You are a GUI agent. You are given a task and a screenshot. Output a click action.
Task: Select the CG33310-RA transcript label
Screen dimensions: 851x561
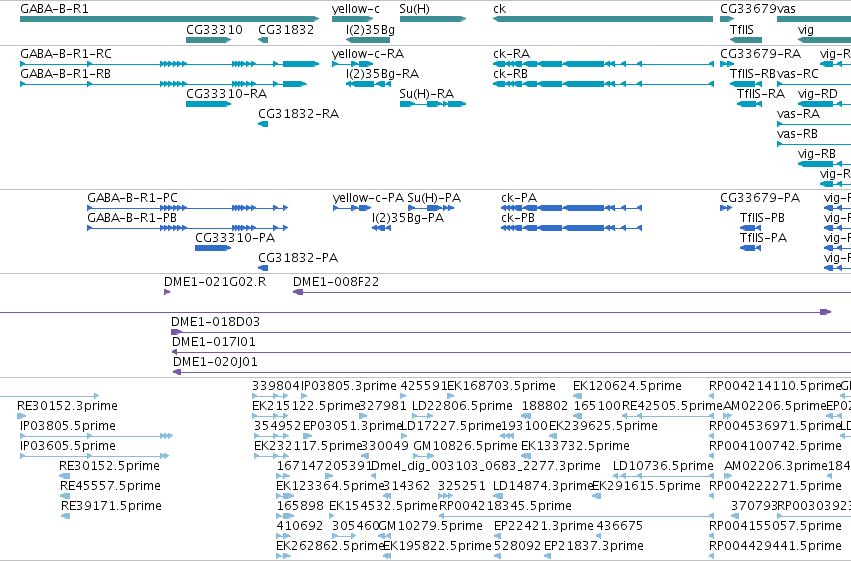click(x=226, y=94)
